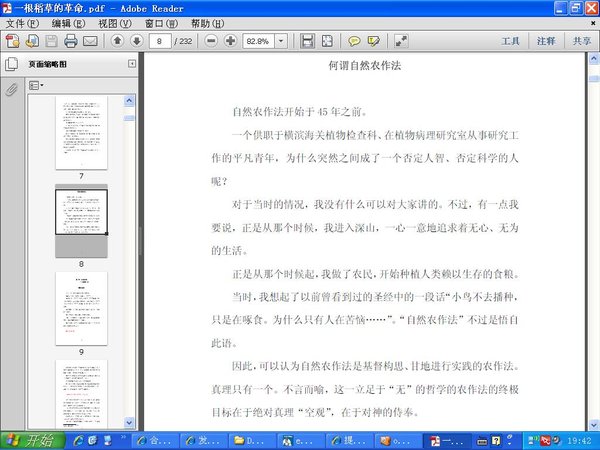Viewport: 600px width, 450px height.
Task: Go to previous page with up arrow
Action: 117,41
